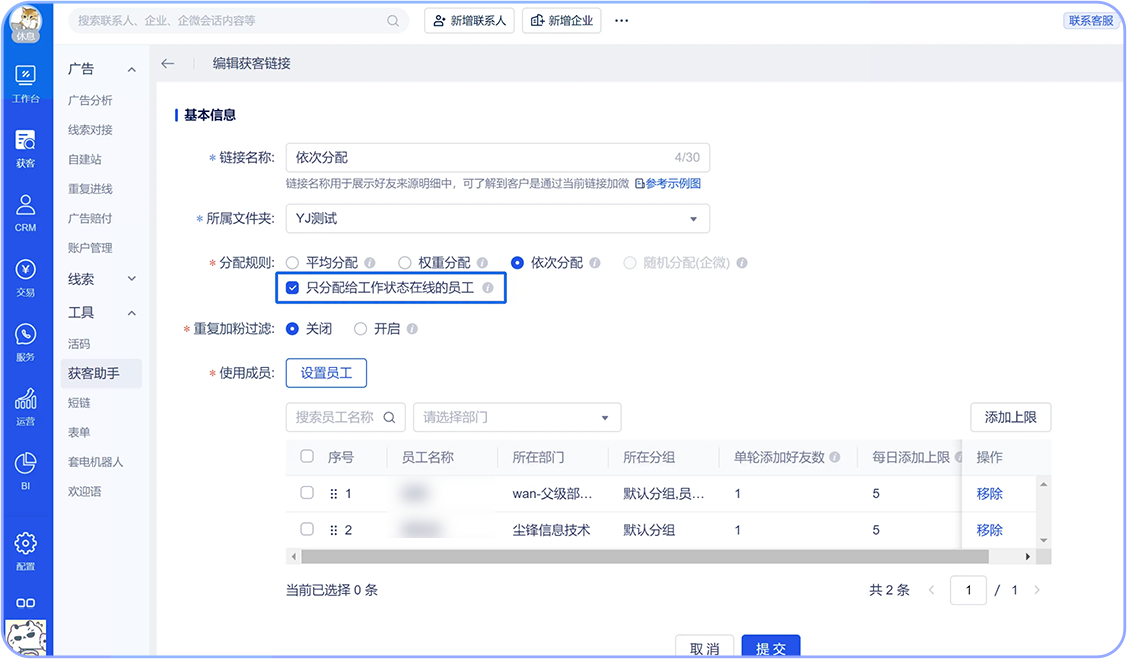Screen dimensions: 1127x659
Task: Enable 开启 for 重复加粉过滤
Action: (361, 328)
